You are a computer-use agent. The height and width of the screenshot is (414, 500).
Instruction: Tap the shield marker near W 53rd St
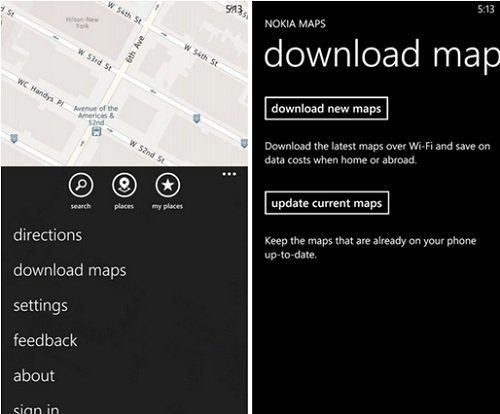(x=197, y=118)
